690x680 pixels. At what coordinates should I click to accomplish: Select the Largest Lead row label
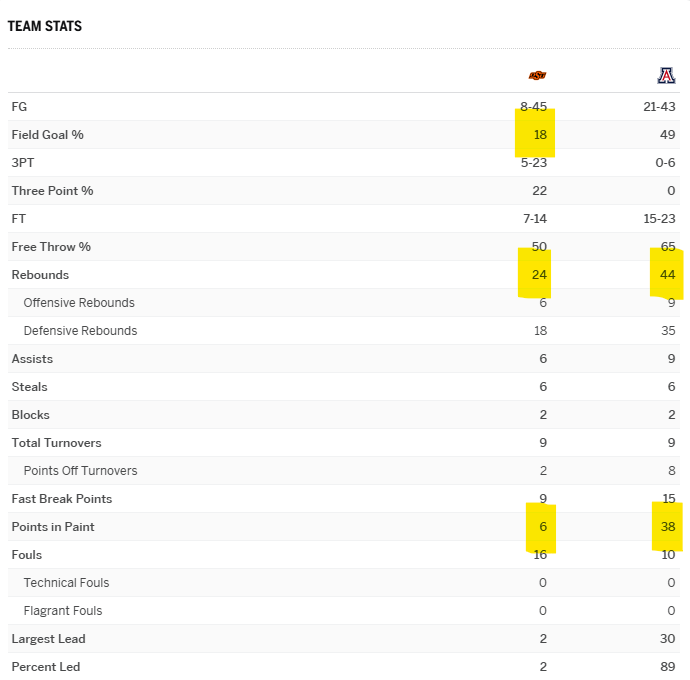(x=48, y=639)
